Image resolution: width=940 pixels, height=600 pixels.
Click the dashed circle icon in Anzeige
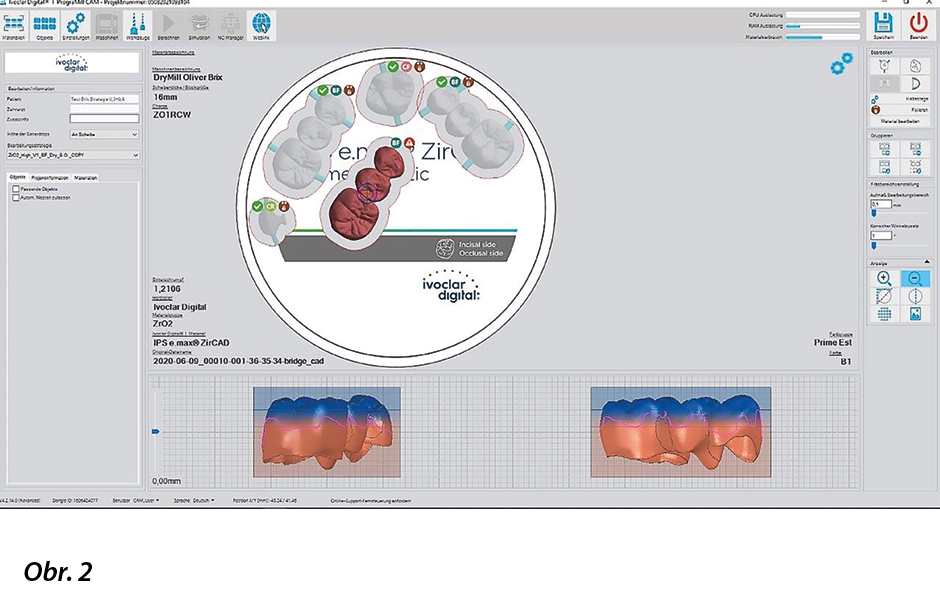point(915,296)
